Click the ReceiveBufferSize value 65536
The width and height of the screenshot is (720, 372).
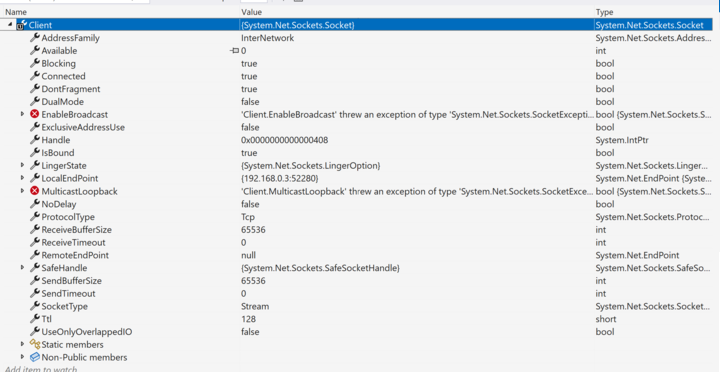click(253, 230)
